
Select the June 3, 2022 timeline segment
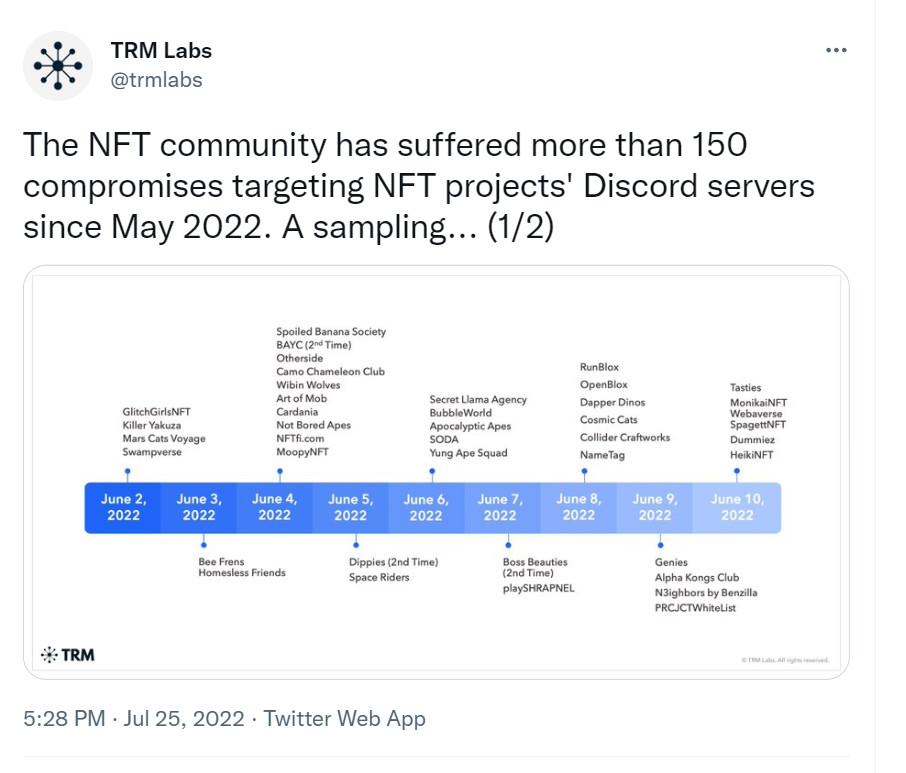click(199, 507)
